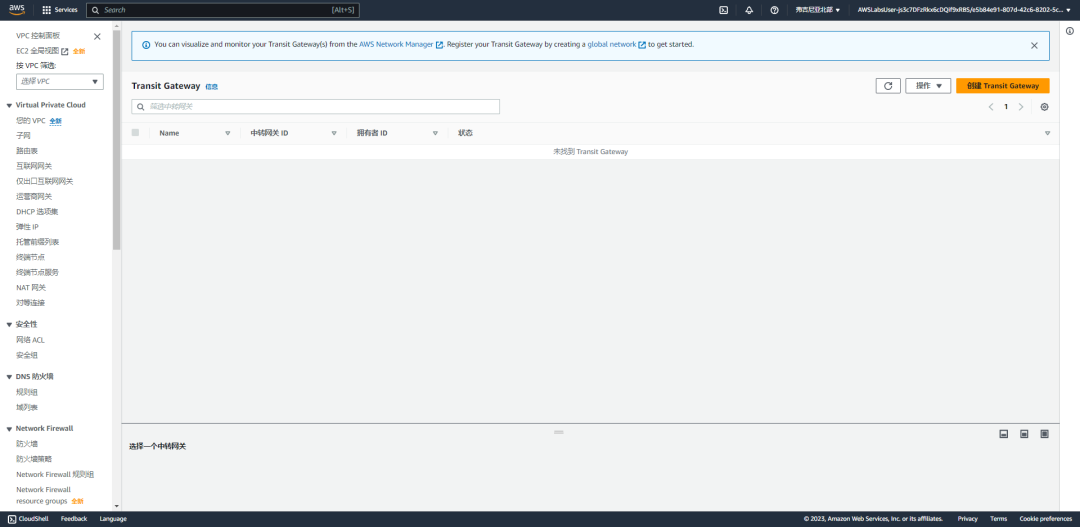
Task: Close the VPC navigation sidebar
Action: pos(97,36)
